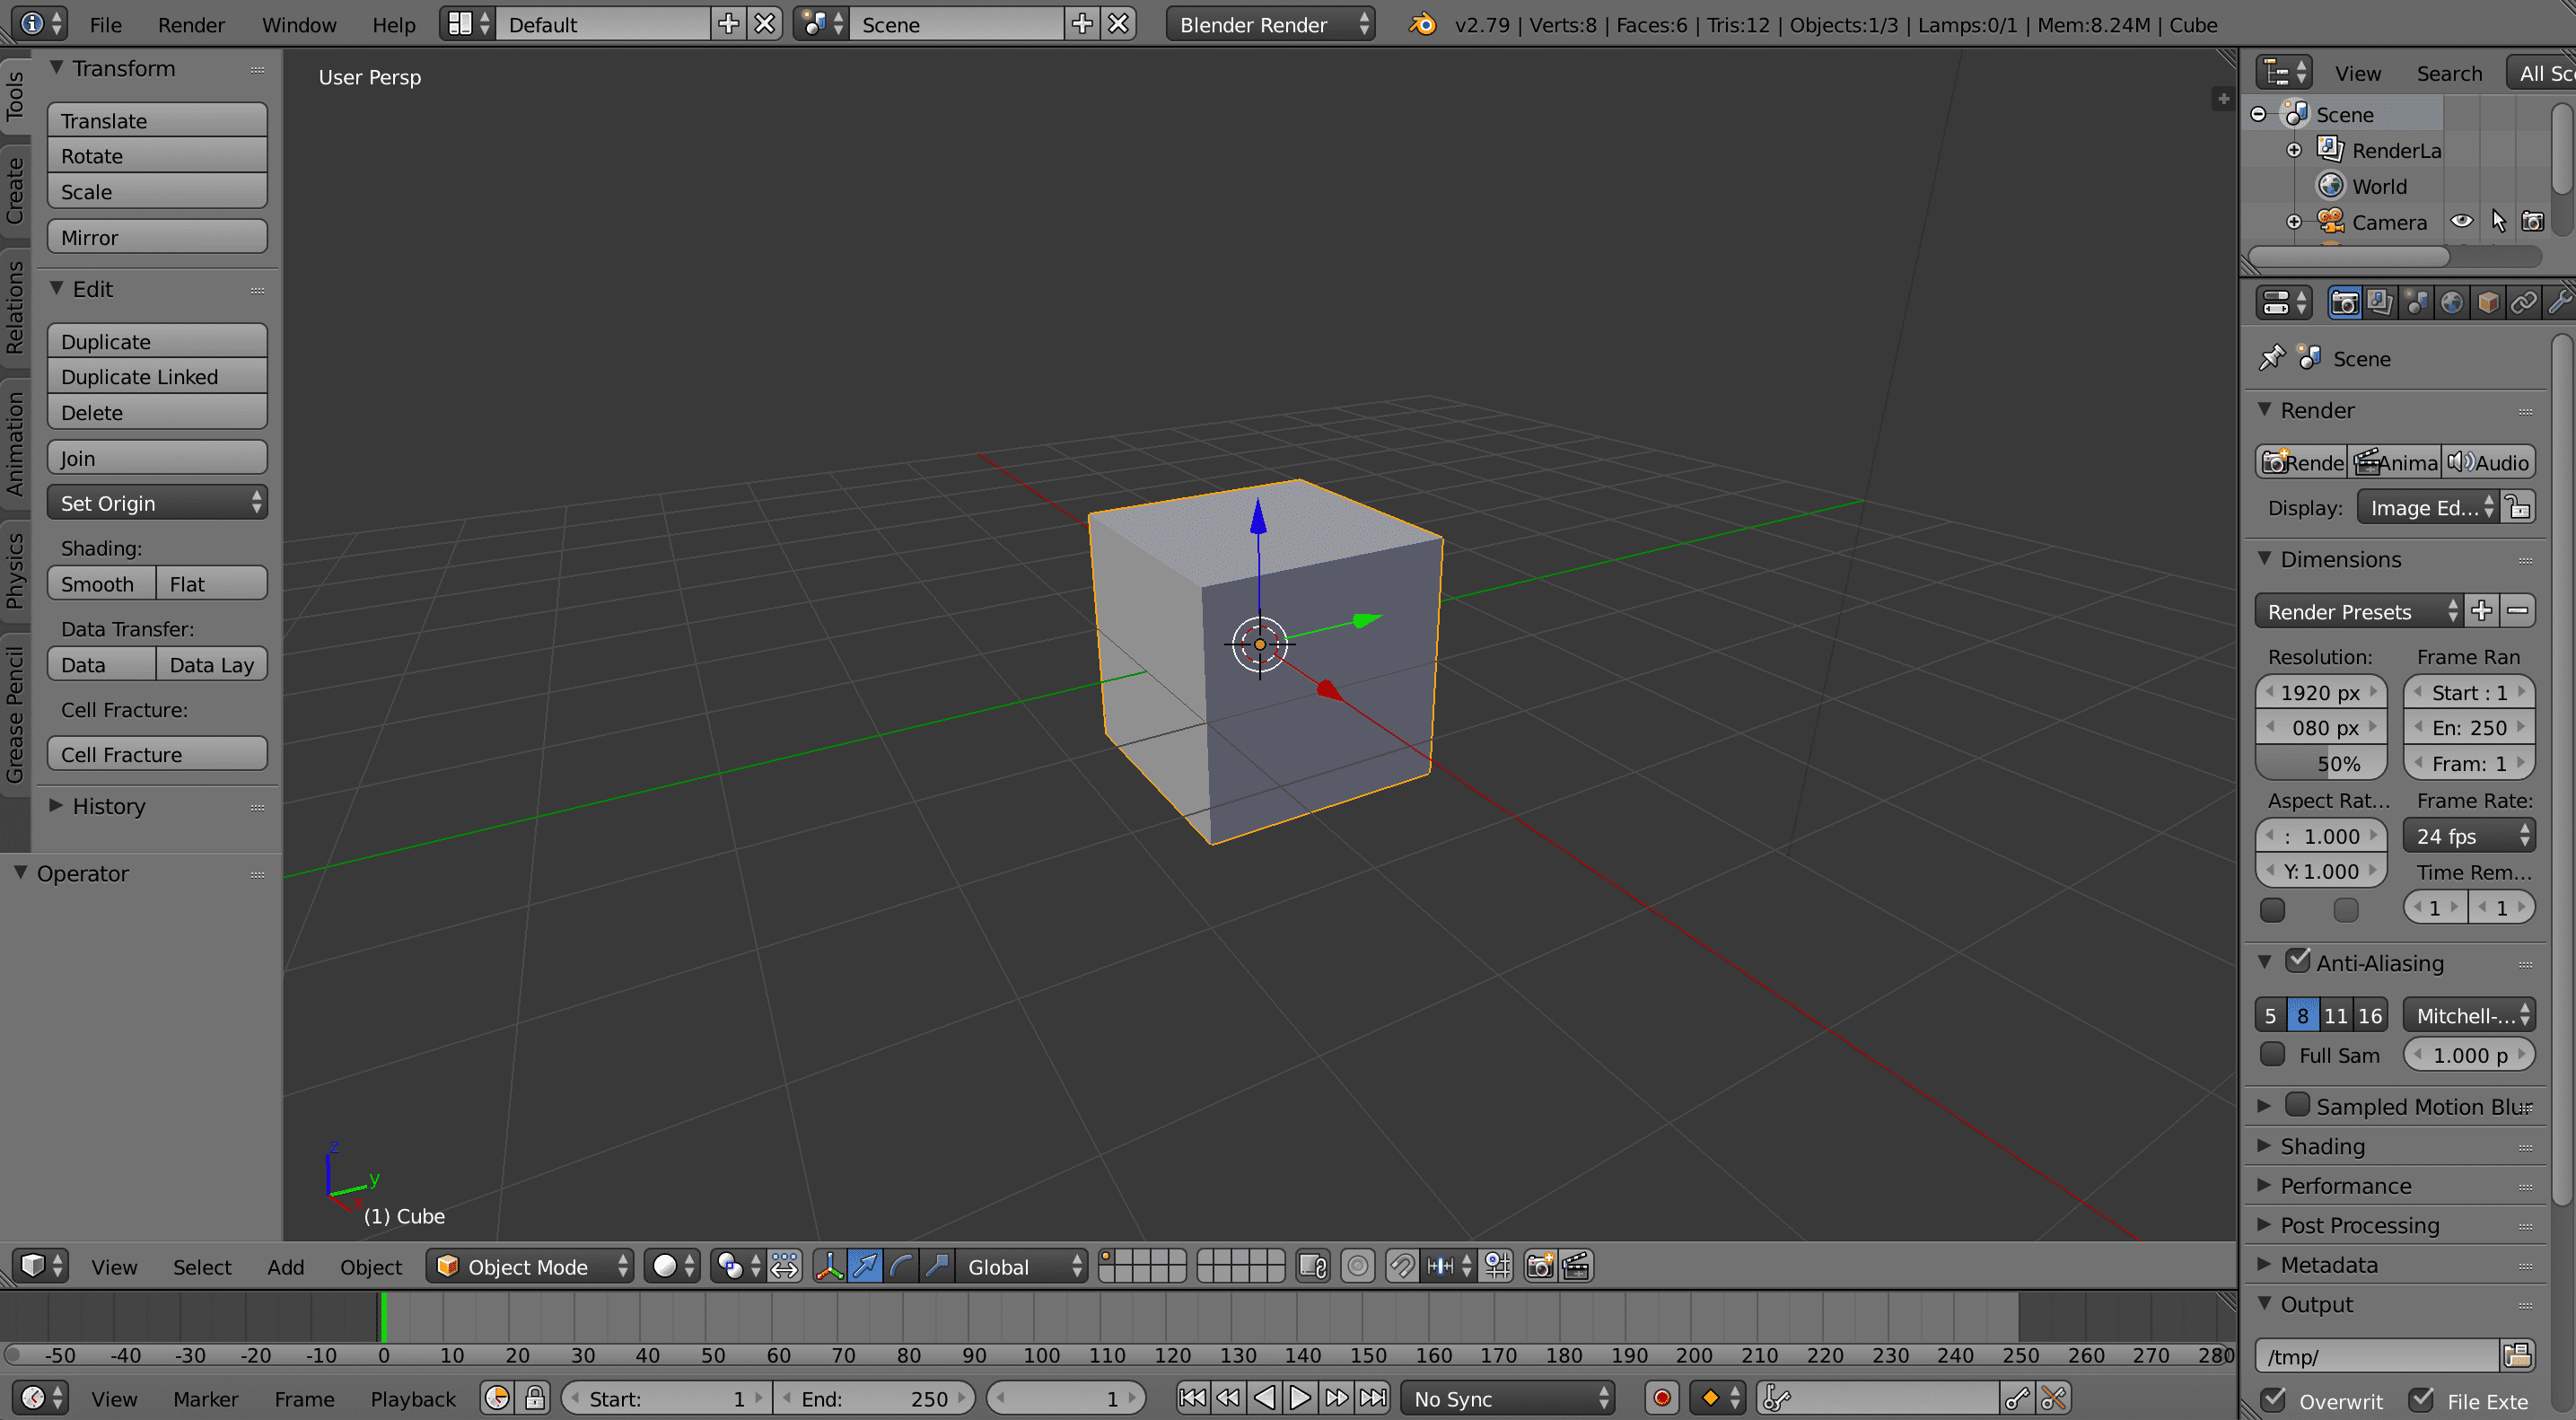Toggle proportional editing circle icon

1357,1266
